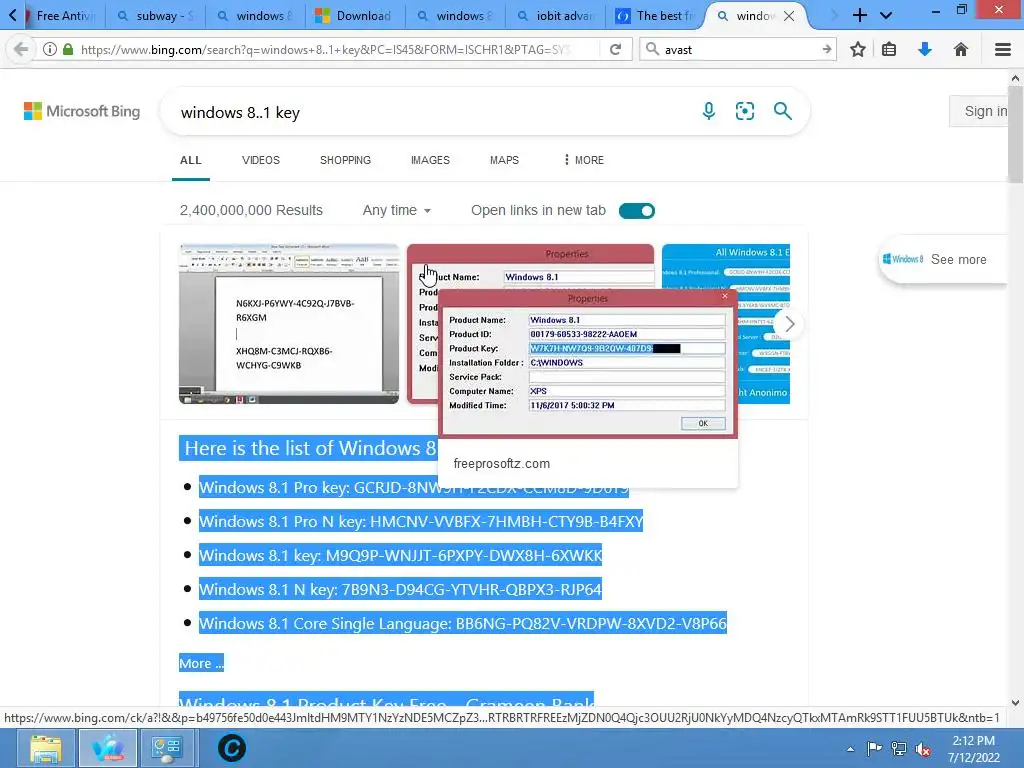Open File Explorer from the taskbar
This screenshot has height=768, width=1024.
point(46,748)
